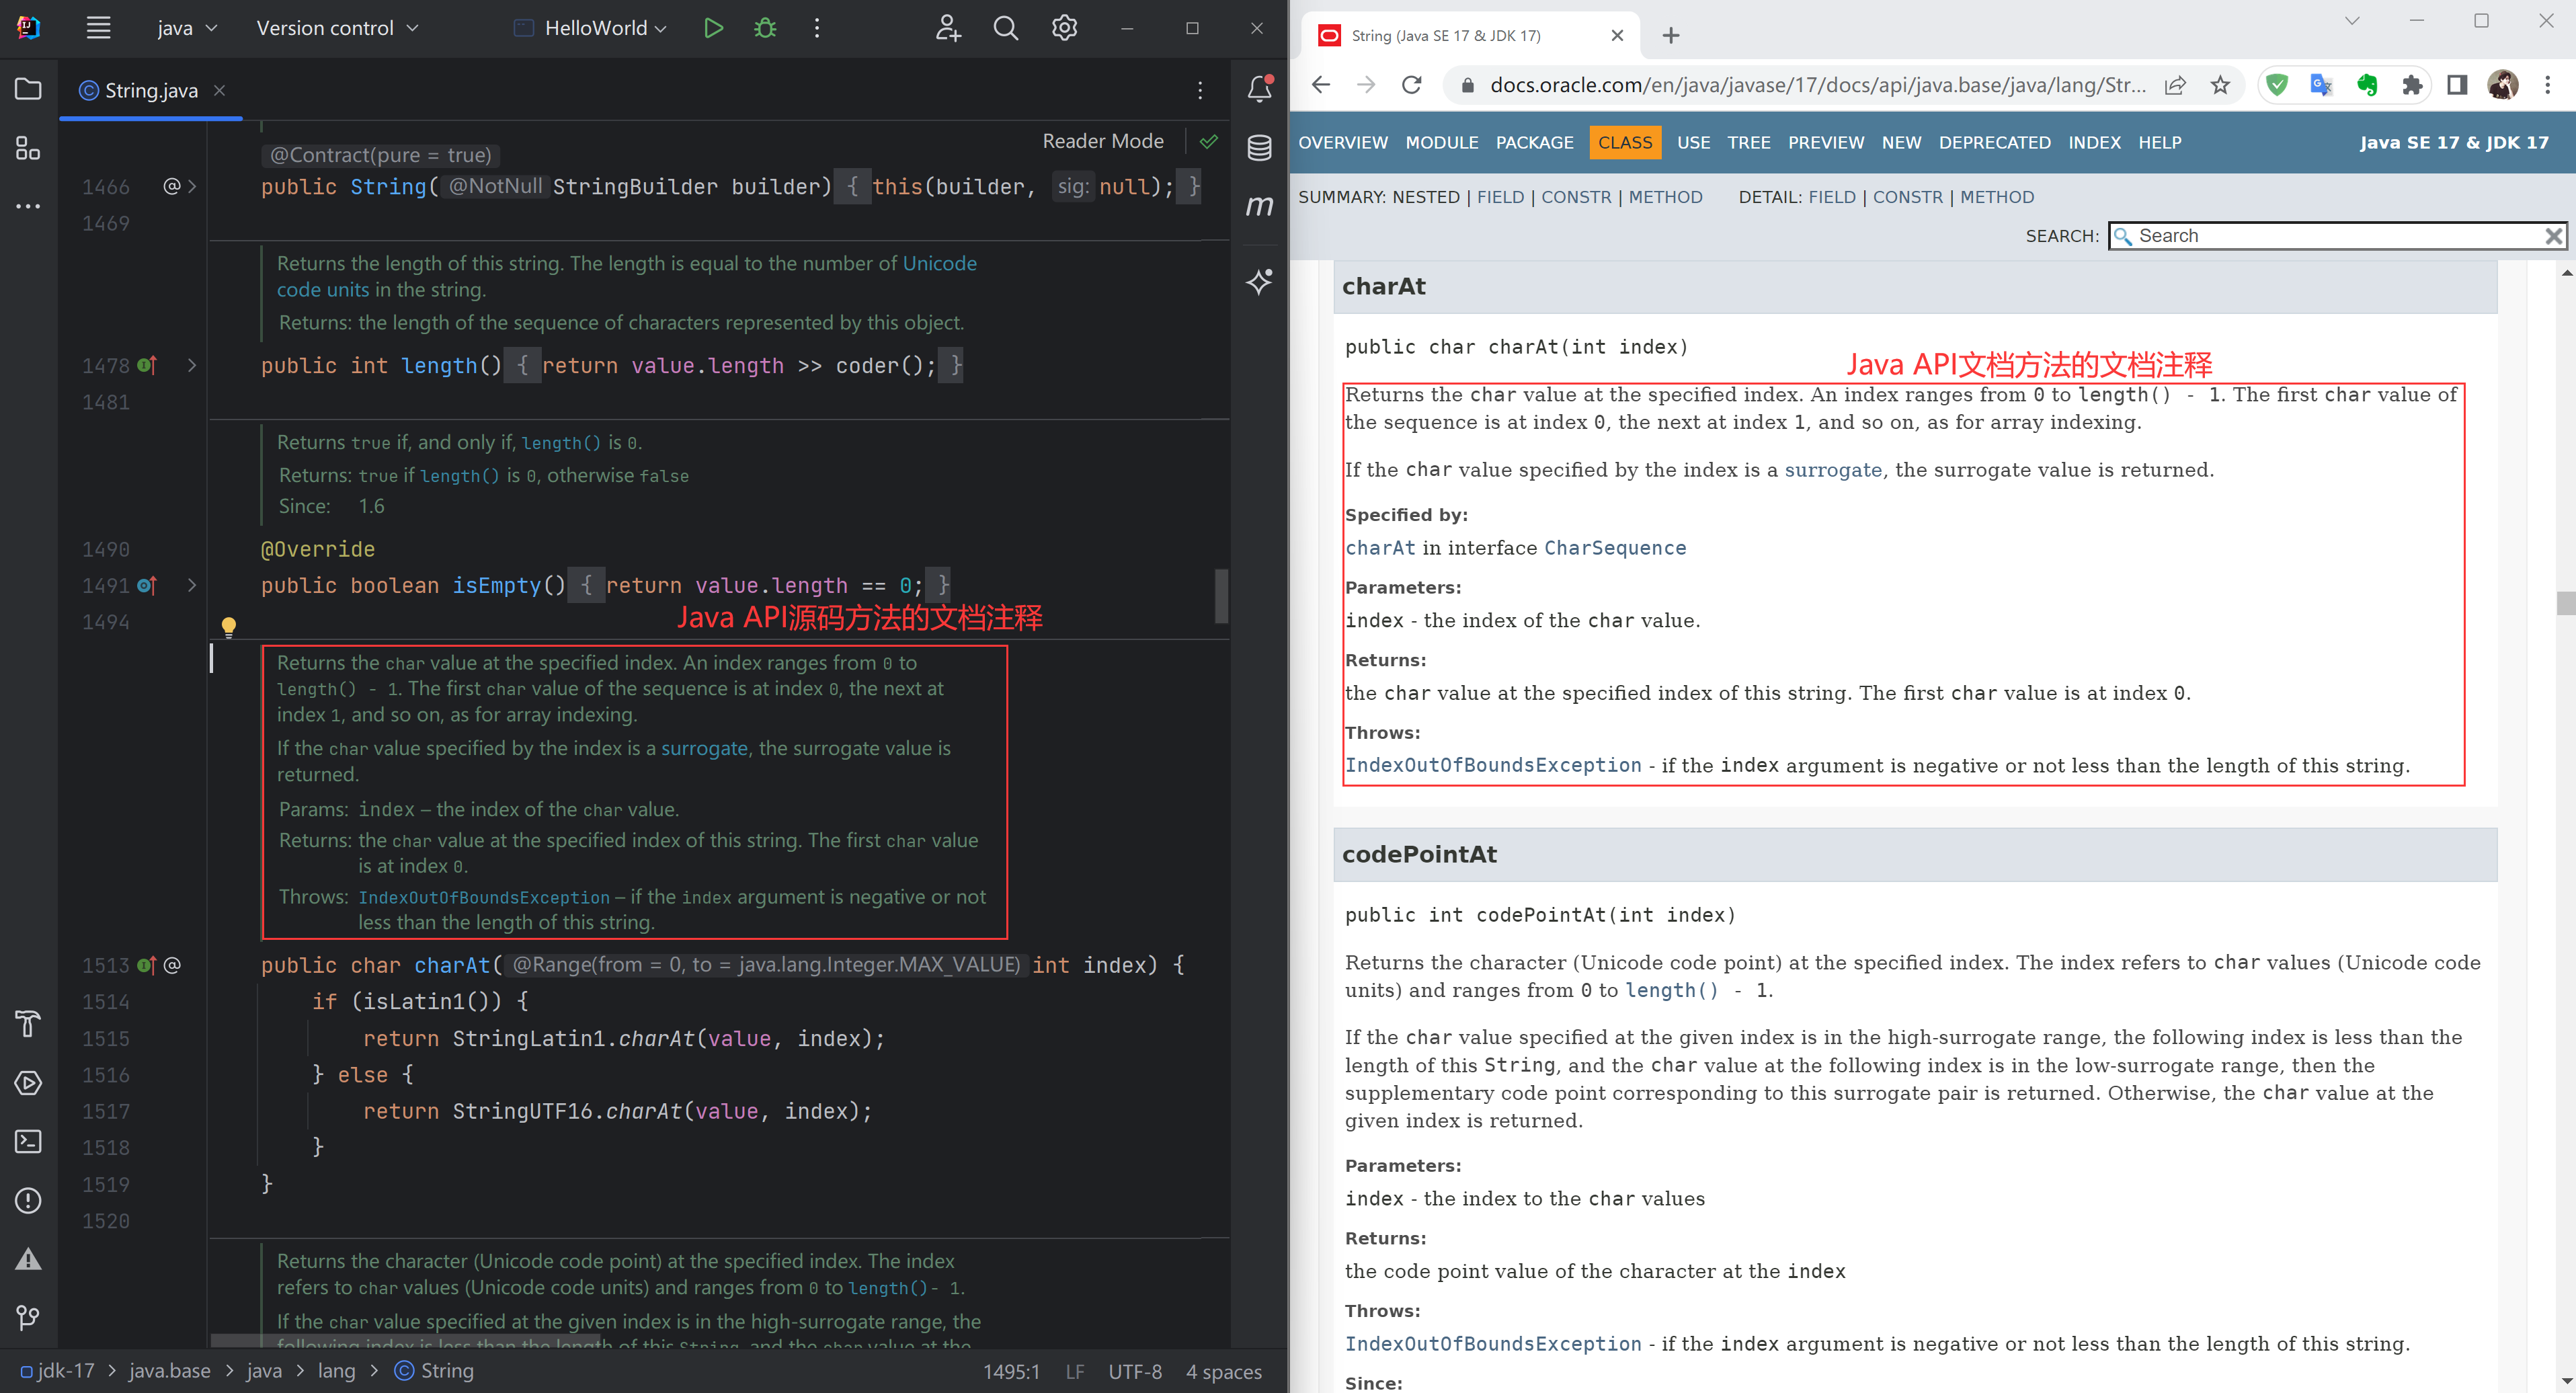
Task: Open the java project dropdown
Action: pos(187,28)
